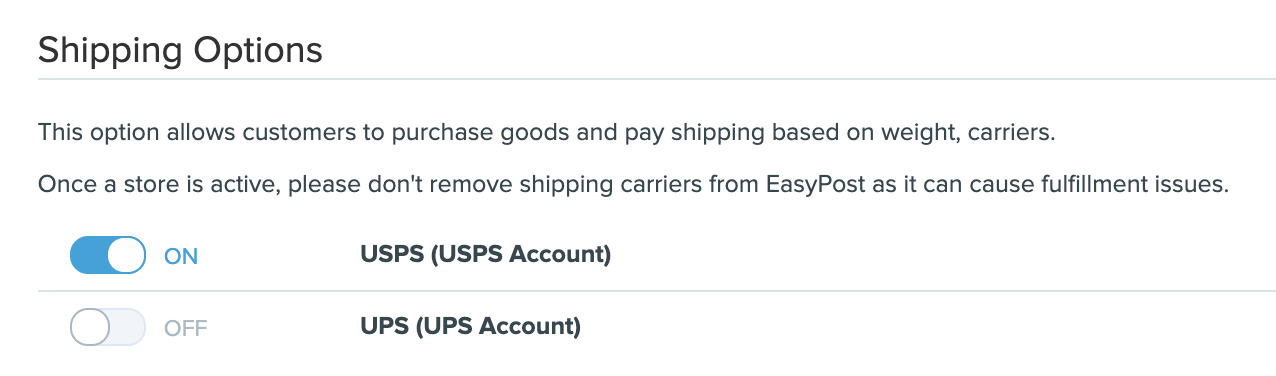Click the gray OFF label beside UPS

(x=185, y=328)
